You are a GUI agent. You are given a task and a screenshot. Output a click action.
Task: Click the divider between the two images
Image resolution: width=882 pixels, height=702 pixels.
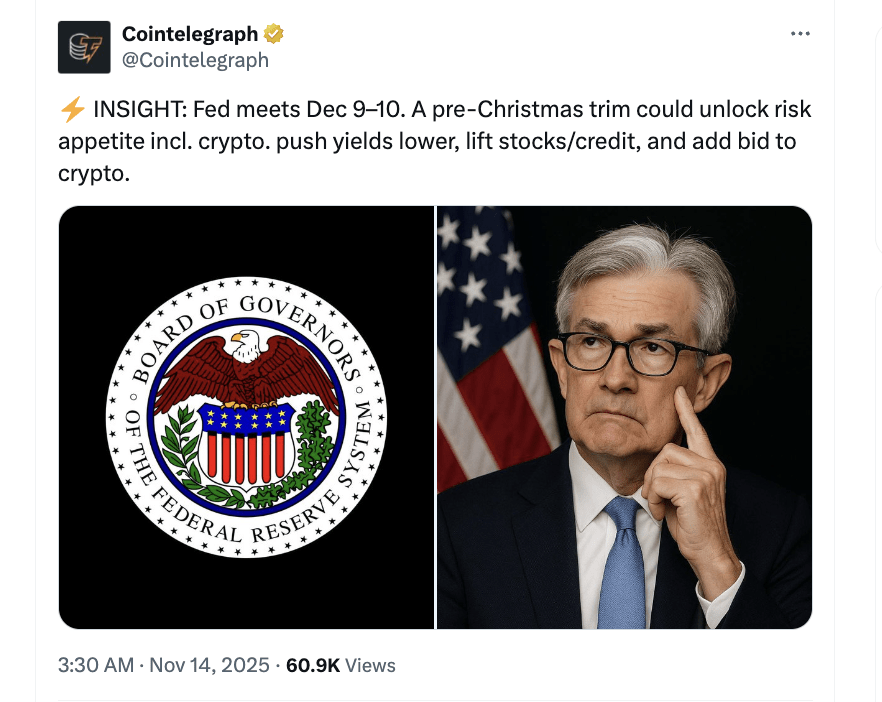coord(435,416)
